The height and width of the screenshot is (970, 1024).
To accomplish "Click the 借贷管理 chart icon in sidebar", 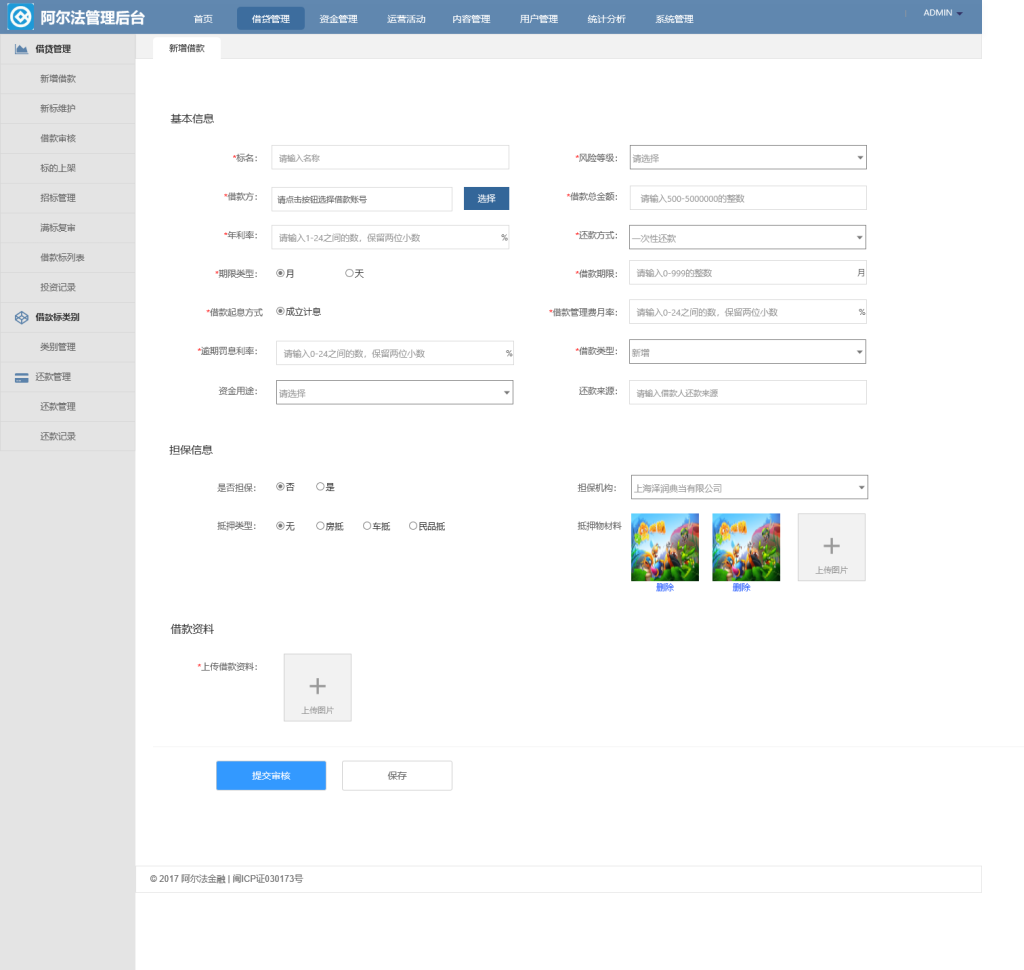I will [21, 49].
